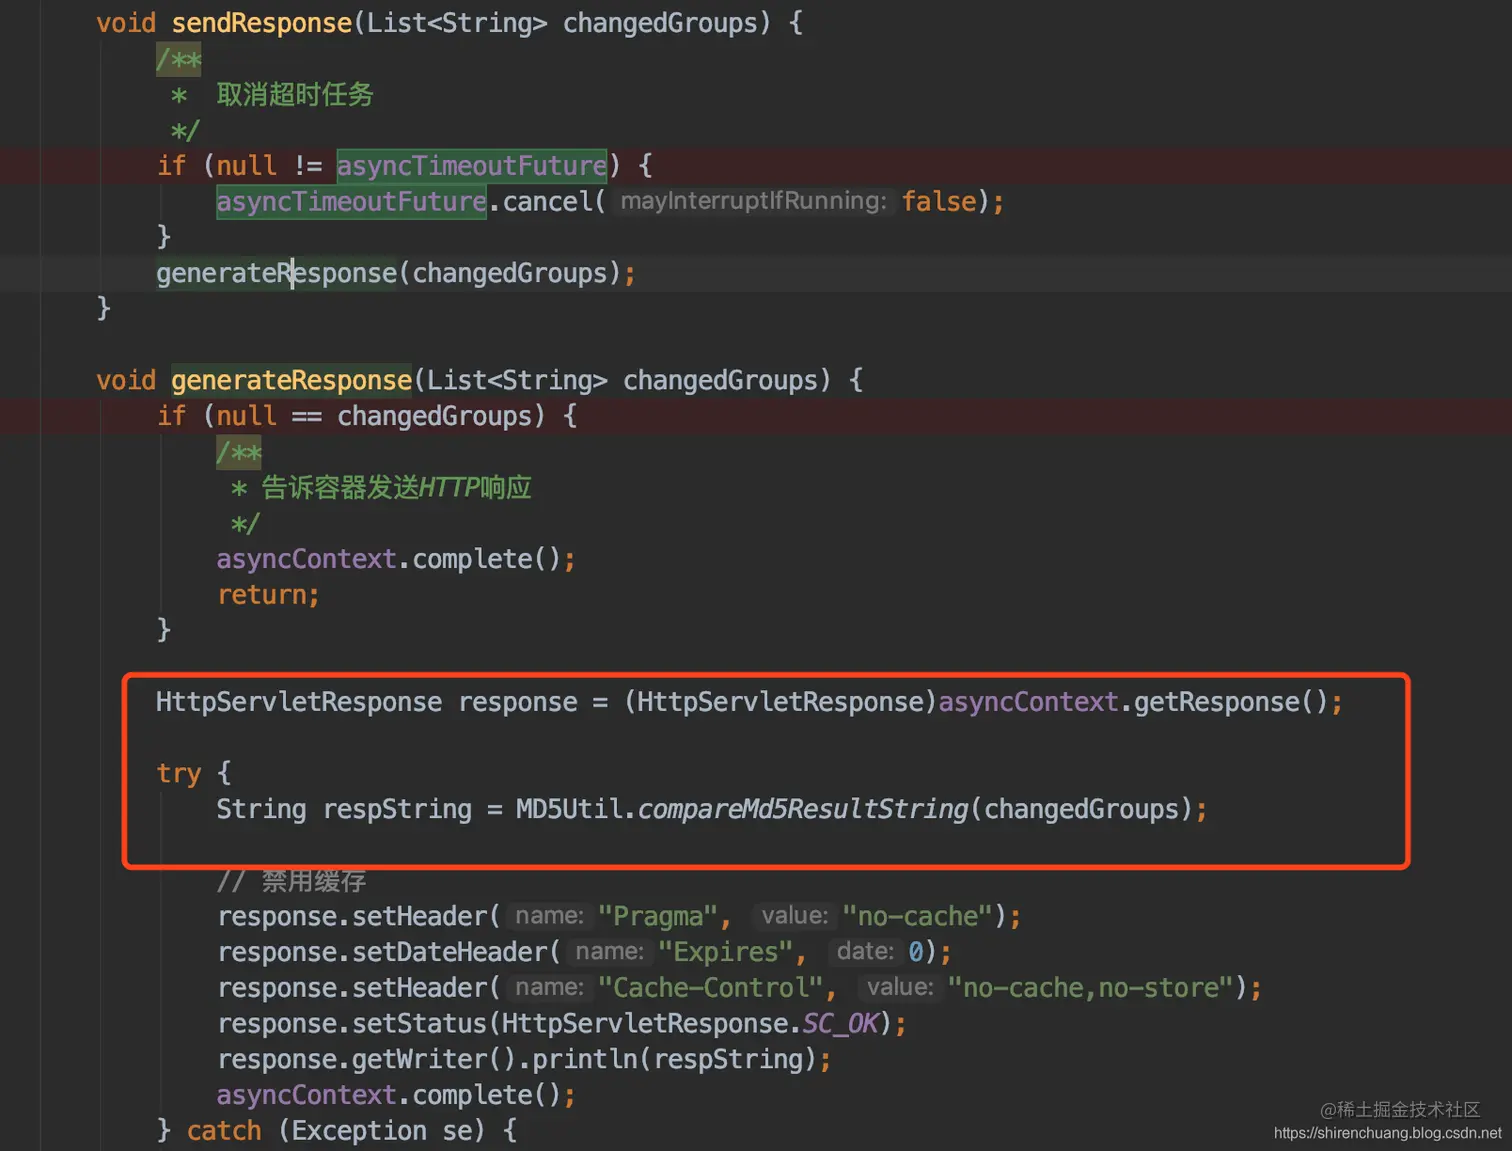Image resolution: width=1512 pixels, height=1151 pixels.
Task: Click the respString variable declaration
Action: [397, 810]
